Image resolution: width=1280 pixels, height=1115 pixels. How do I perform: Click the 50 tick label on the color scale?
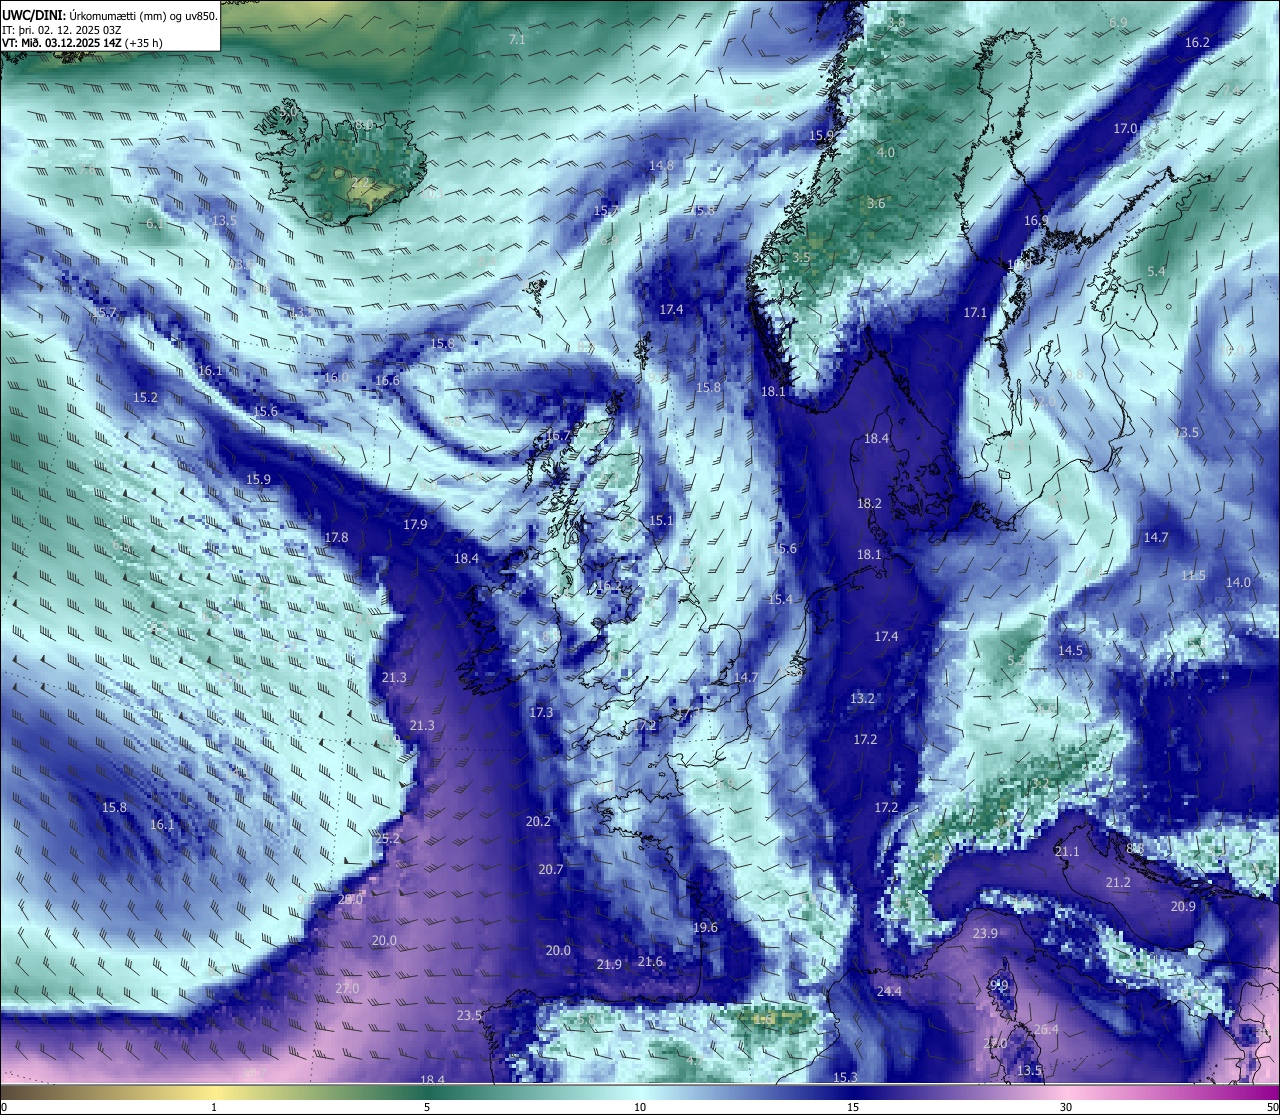1272,1107
